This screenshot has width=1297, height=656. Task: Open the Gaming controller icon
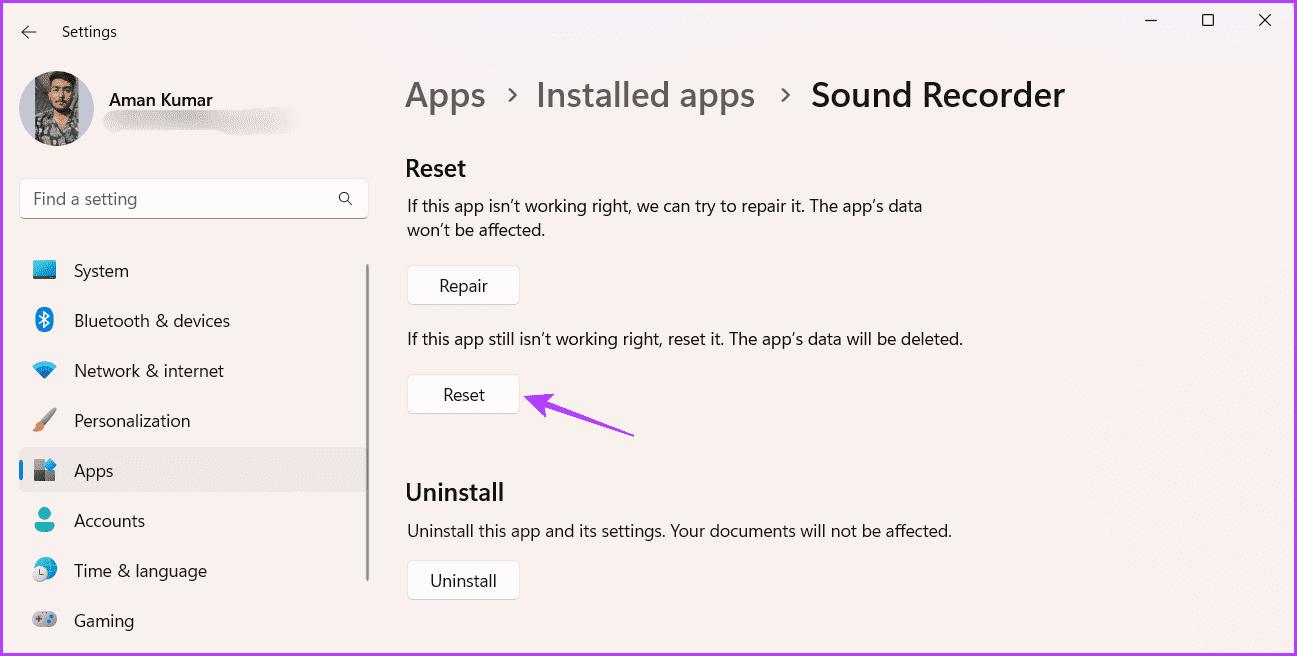(44, 620)
